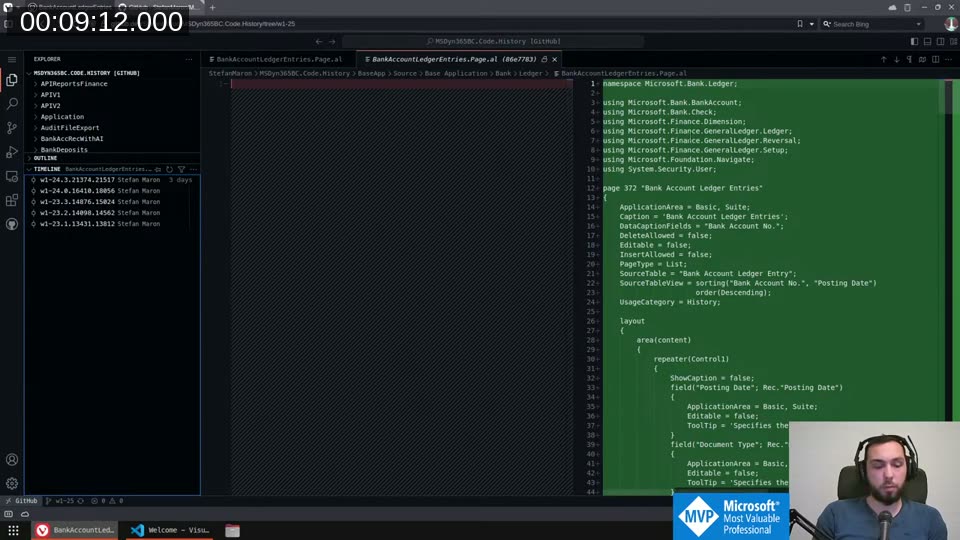Toggle secondary side bar visibility
The width and height of the screenshot is (960, 540).
(x=940, y=41)
